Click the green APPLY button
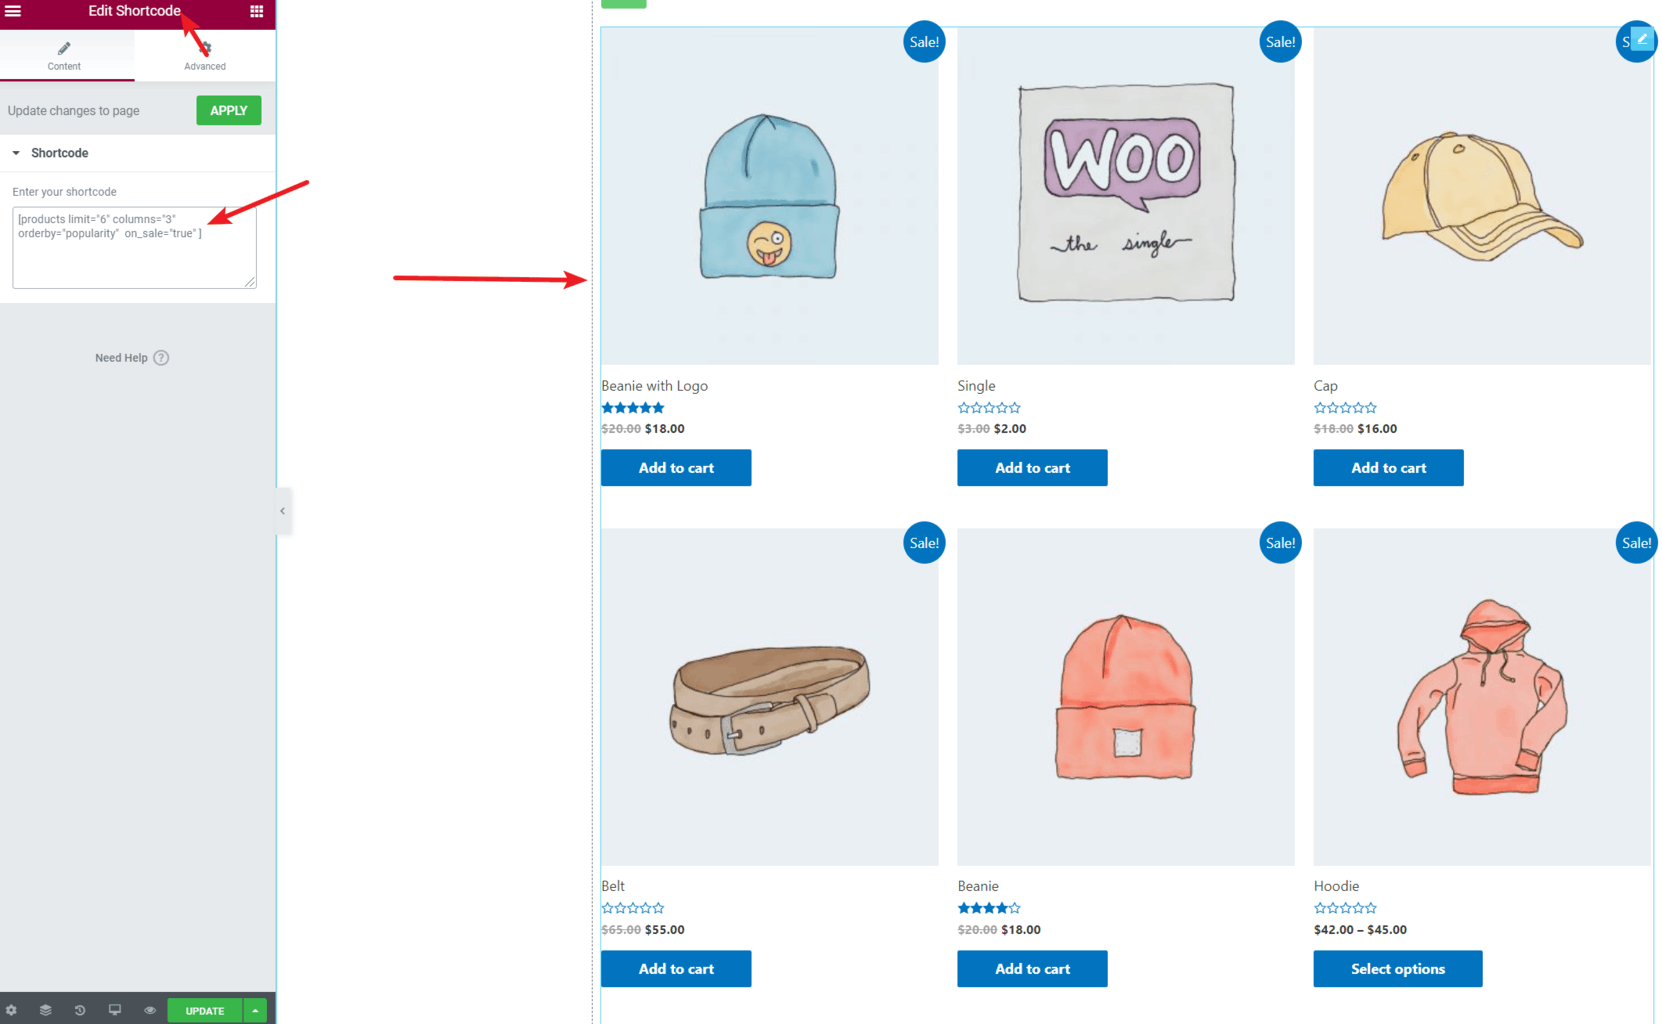Image resolution: width=1662 pixels, height=1024 pixels. coord(229,110)
